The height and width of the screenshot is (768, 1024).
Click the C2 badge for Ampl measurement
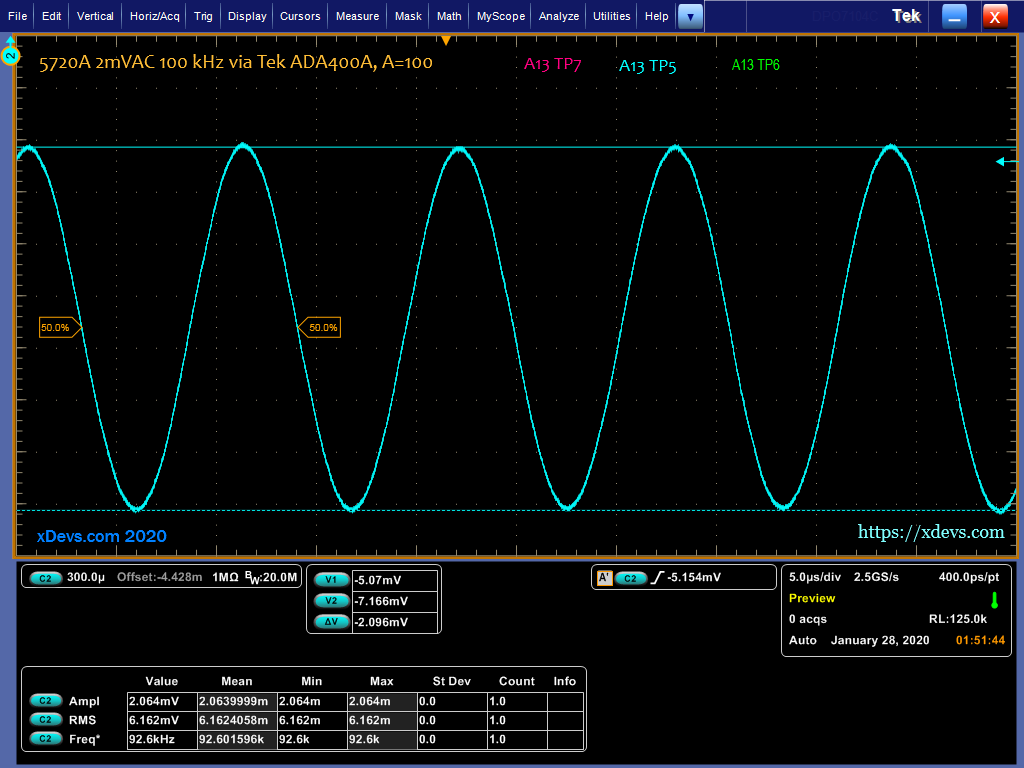[45, 701]
